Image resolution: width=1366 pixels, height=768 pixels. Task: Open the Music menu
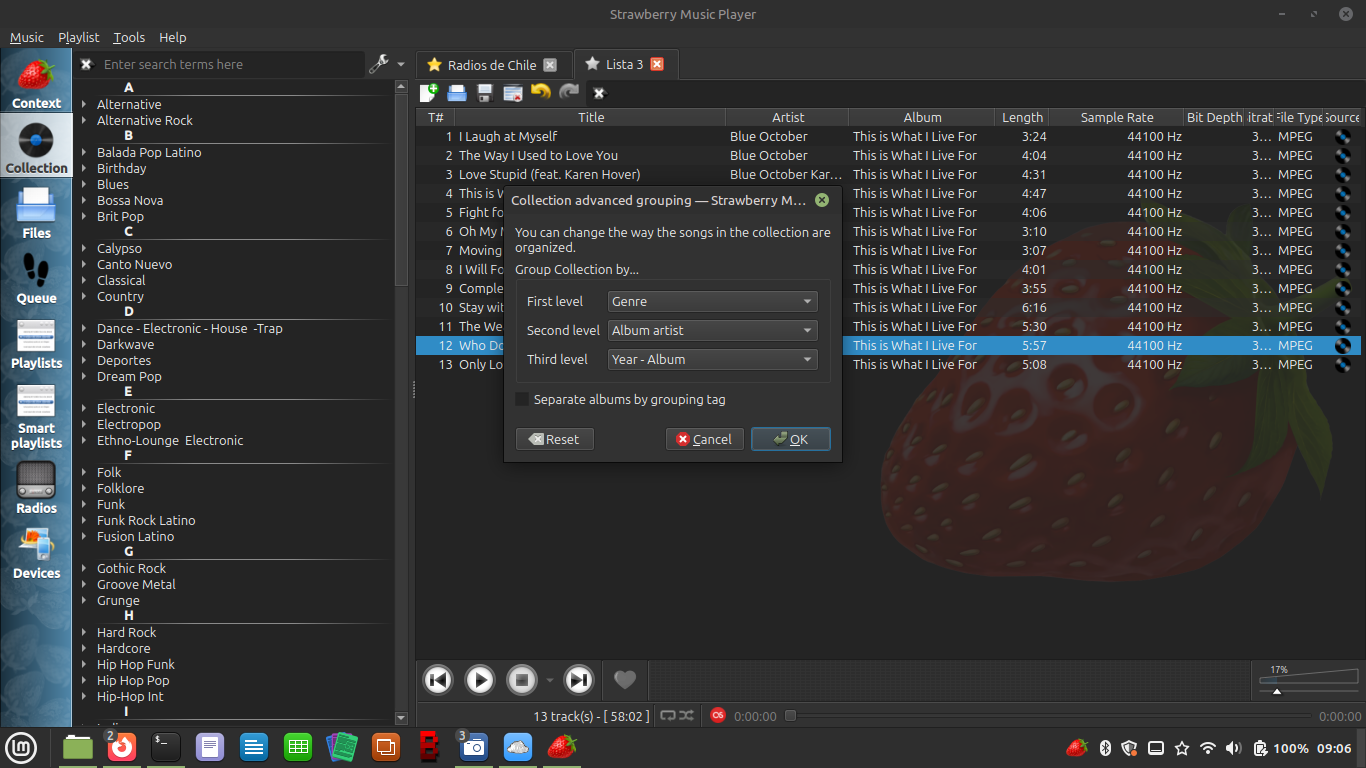coord(27,37)
